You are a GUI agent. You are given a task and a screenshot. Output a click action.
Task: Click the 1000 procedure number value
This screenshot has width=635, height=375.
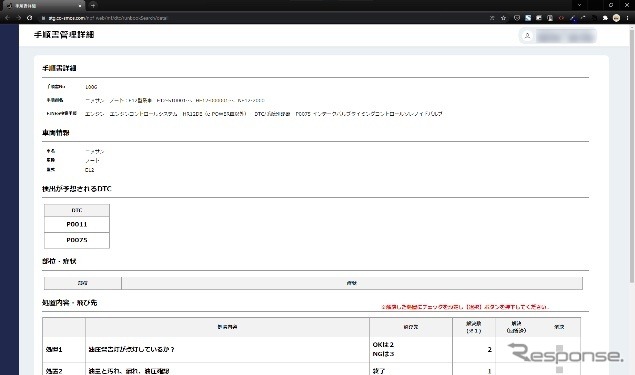[91, 87]
